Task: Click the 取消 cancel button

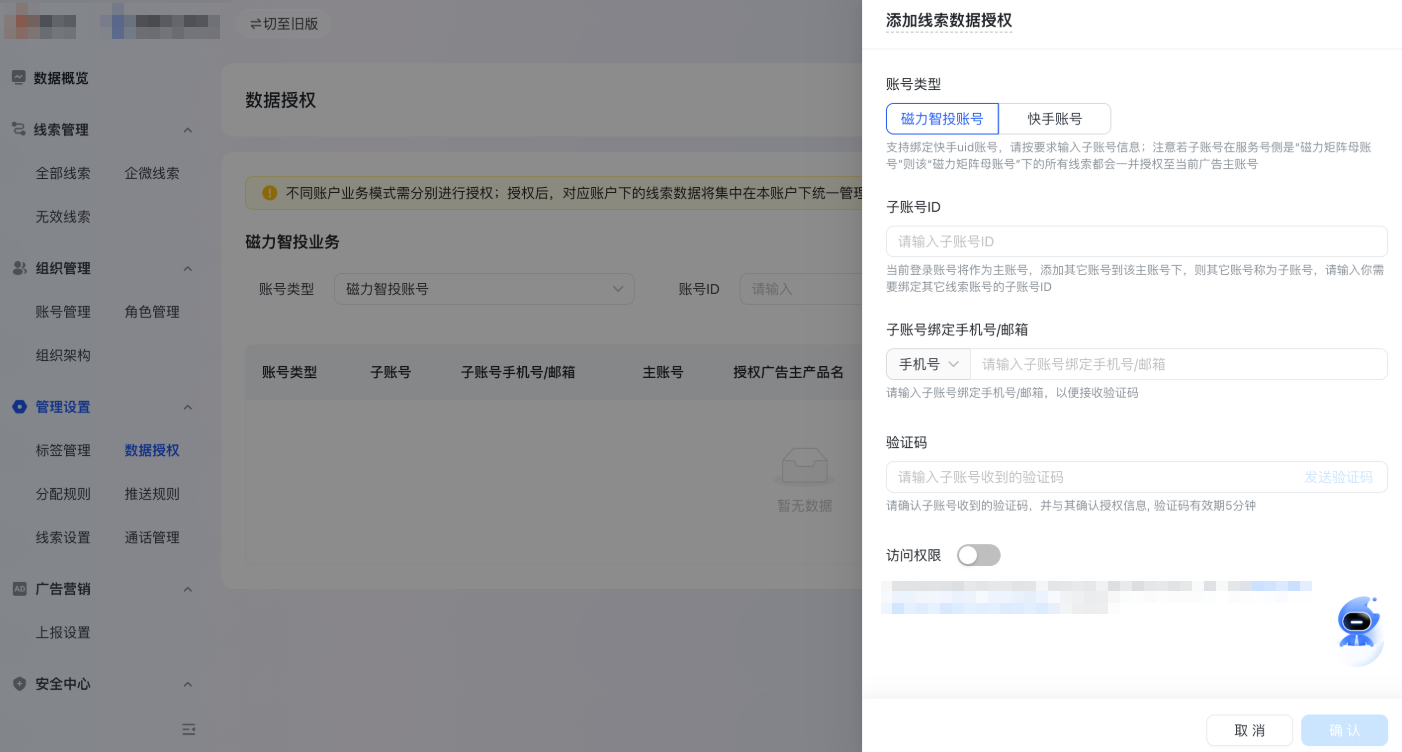Action: [1249, 730]
